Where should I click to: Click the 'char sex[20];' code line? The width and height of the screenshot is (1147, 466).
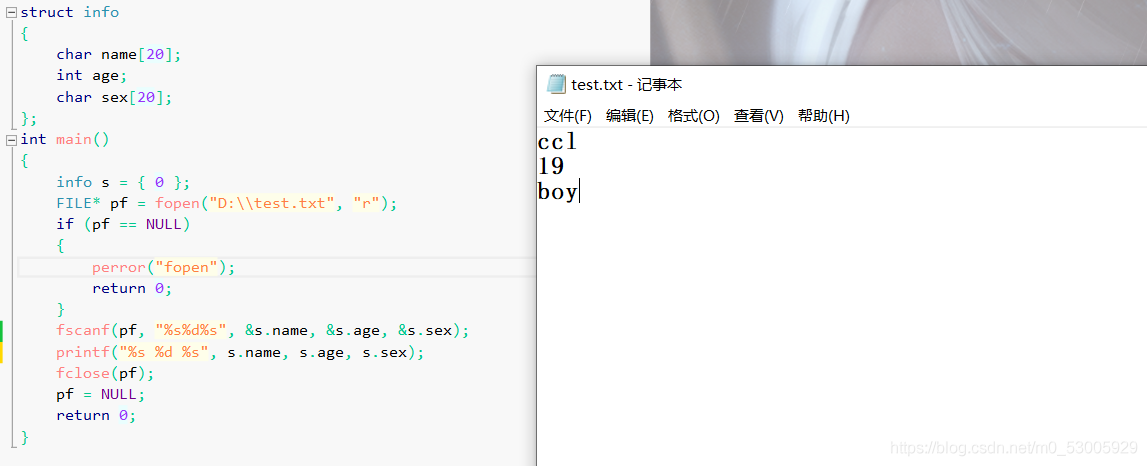(113, 97)
